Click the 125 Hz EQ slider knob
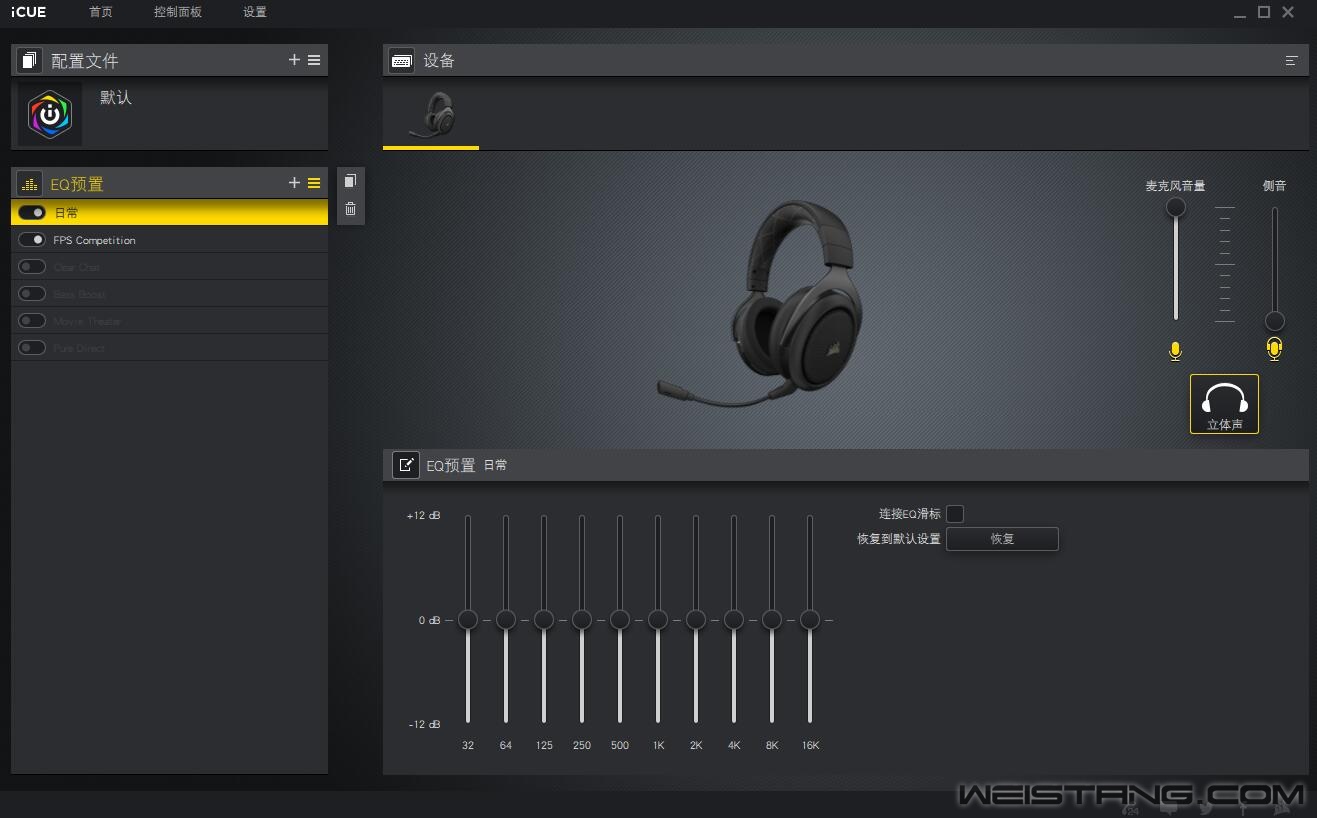The width and height of the screenshot is (1317, 818). (x=544, y=620)
